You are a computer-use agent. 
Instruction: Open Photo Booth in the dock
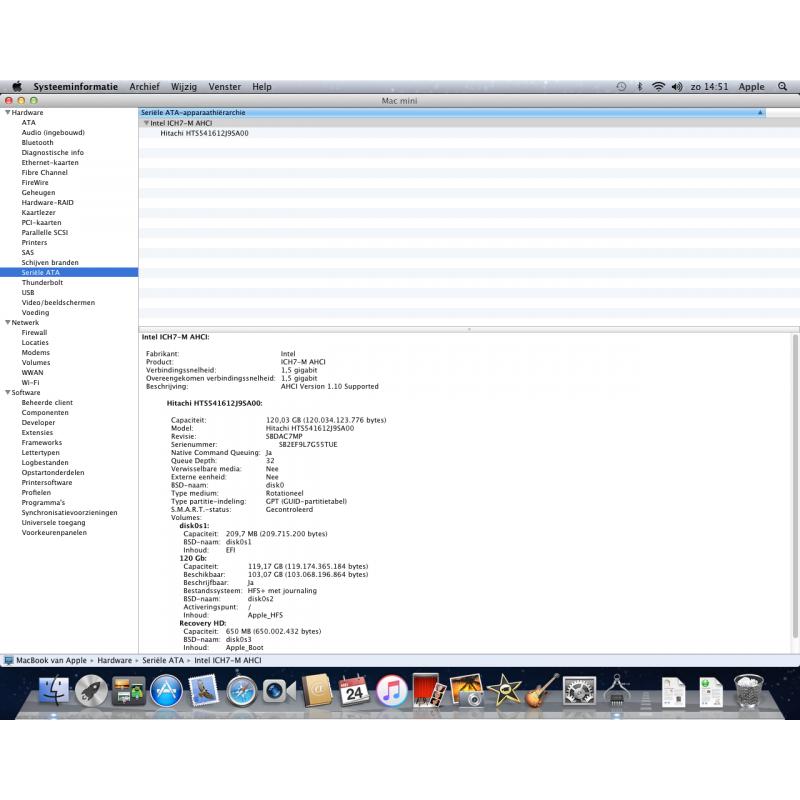[x=429, y=691]
